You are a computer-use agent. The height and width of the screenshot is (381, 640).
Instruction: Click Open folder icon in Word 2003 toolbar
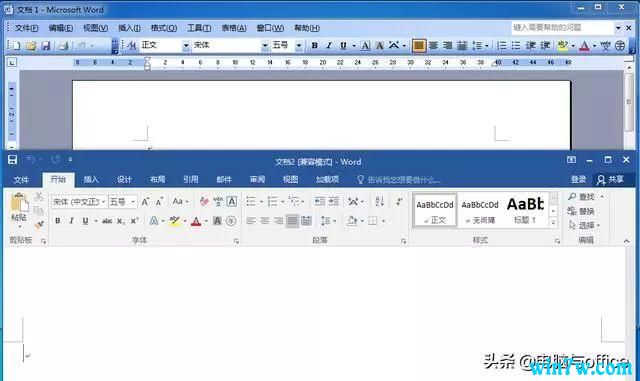[31, 46]
